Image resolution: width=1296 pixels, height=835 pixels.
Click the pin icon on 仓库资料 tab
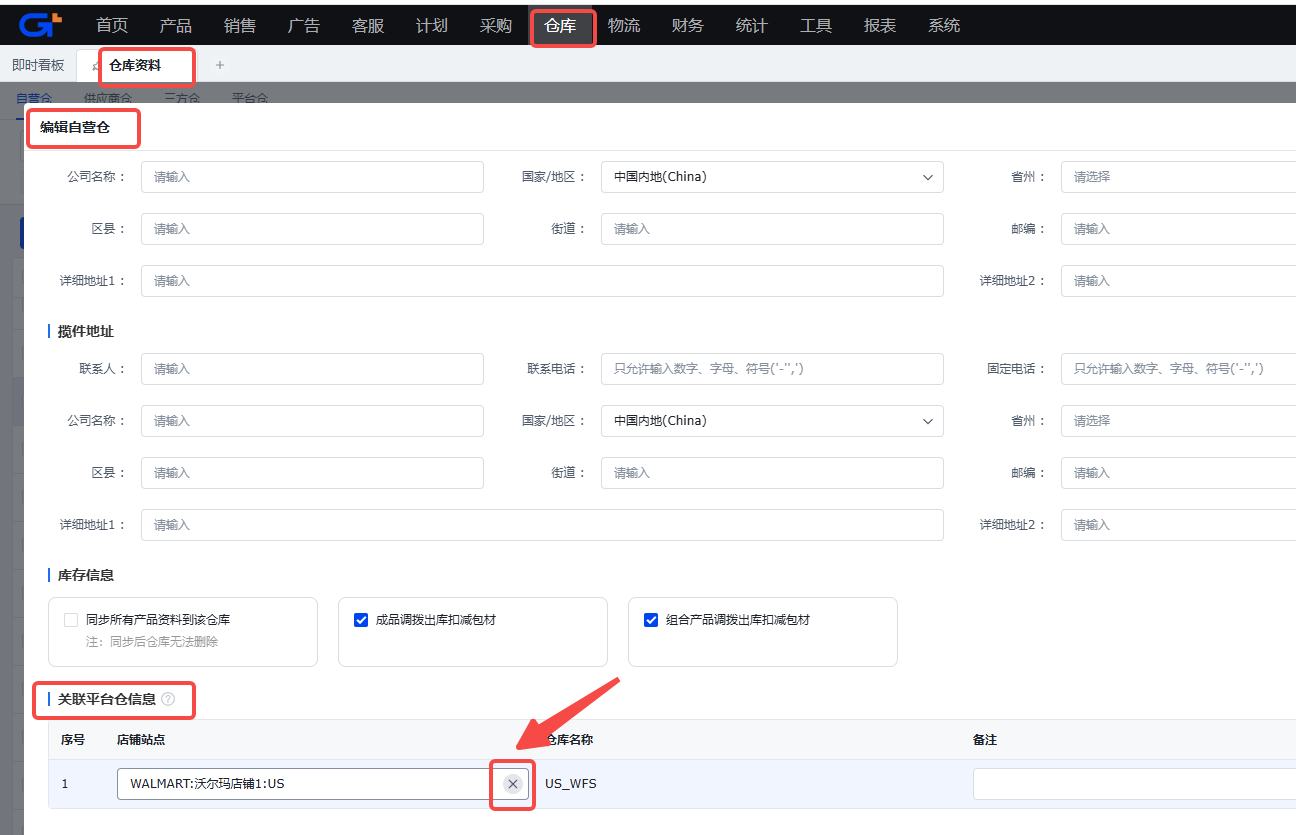(x=95, y=66)
